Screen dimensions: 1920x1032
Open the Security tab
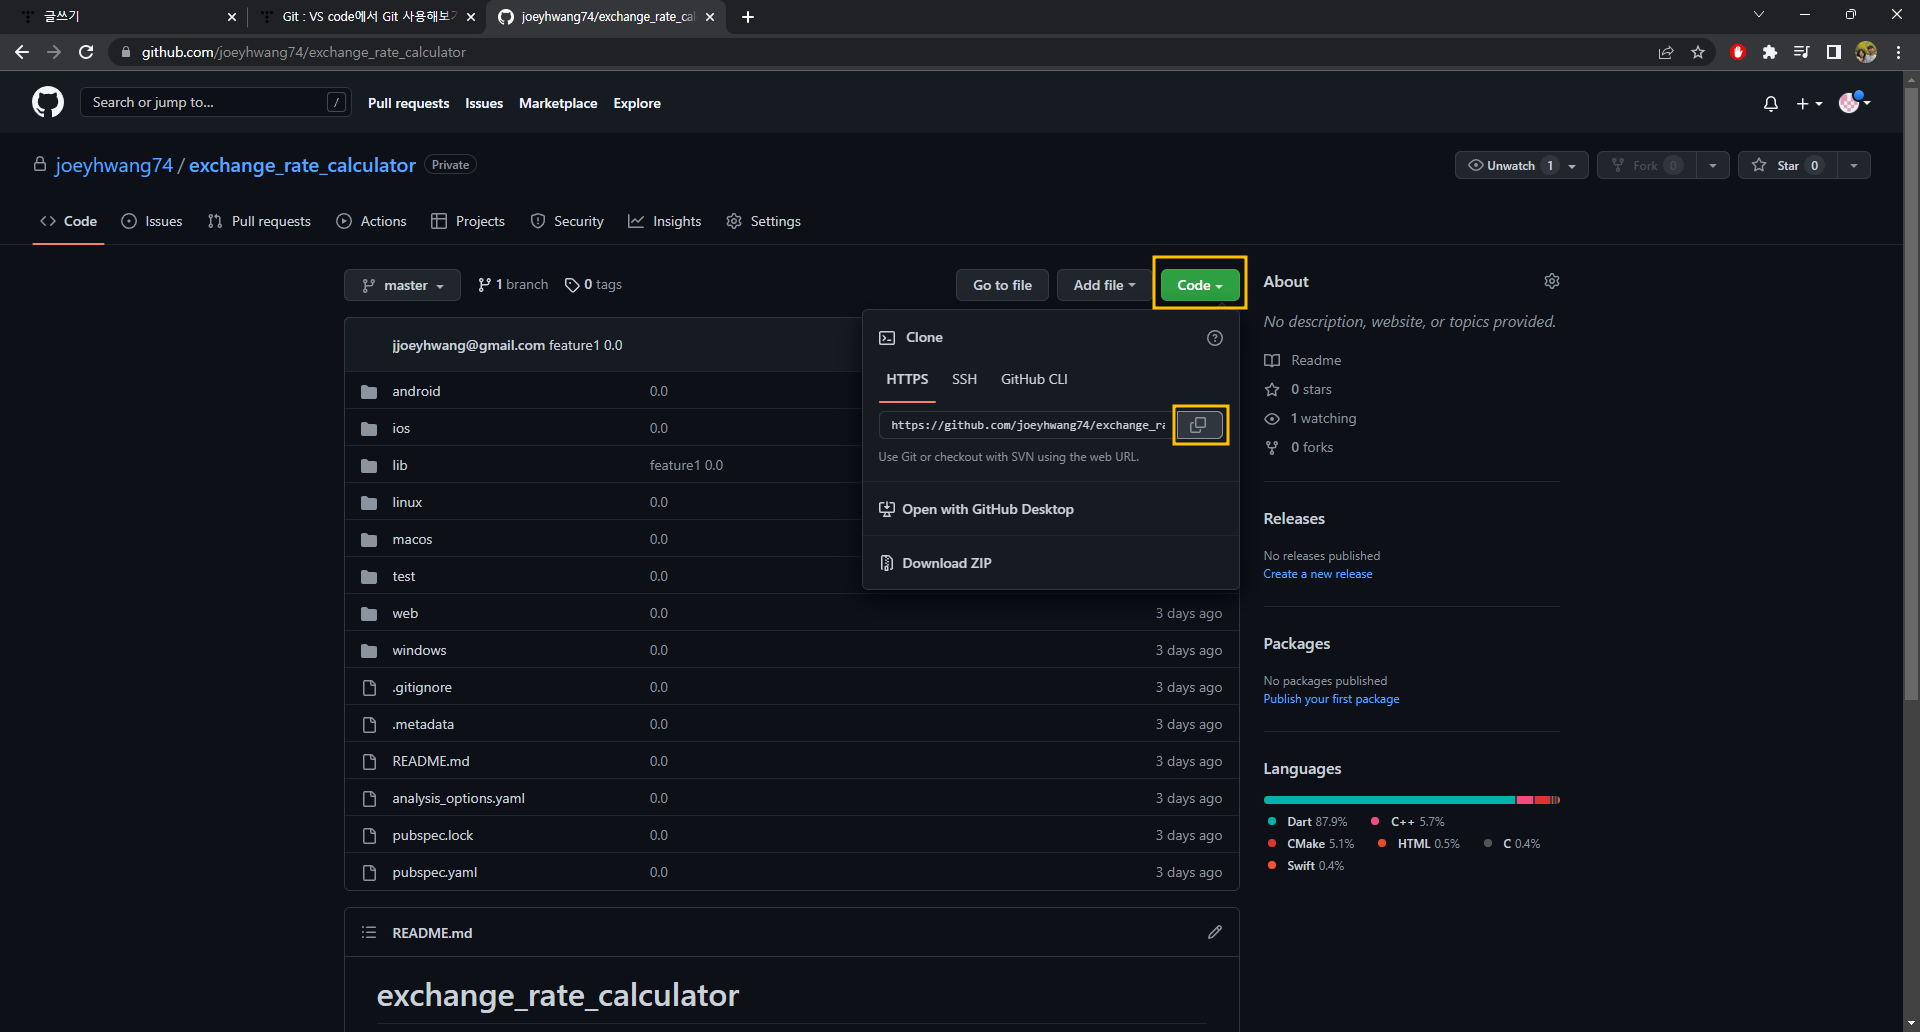pos(567,221)
